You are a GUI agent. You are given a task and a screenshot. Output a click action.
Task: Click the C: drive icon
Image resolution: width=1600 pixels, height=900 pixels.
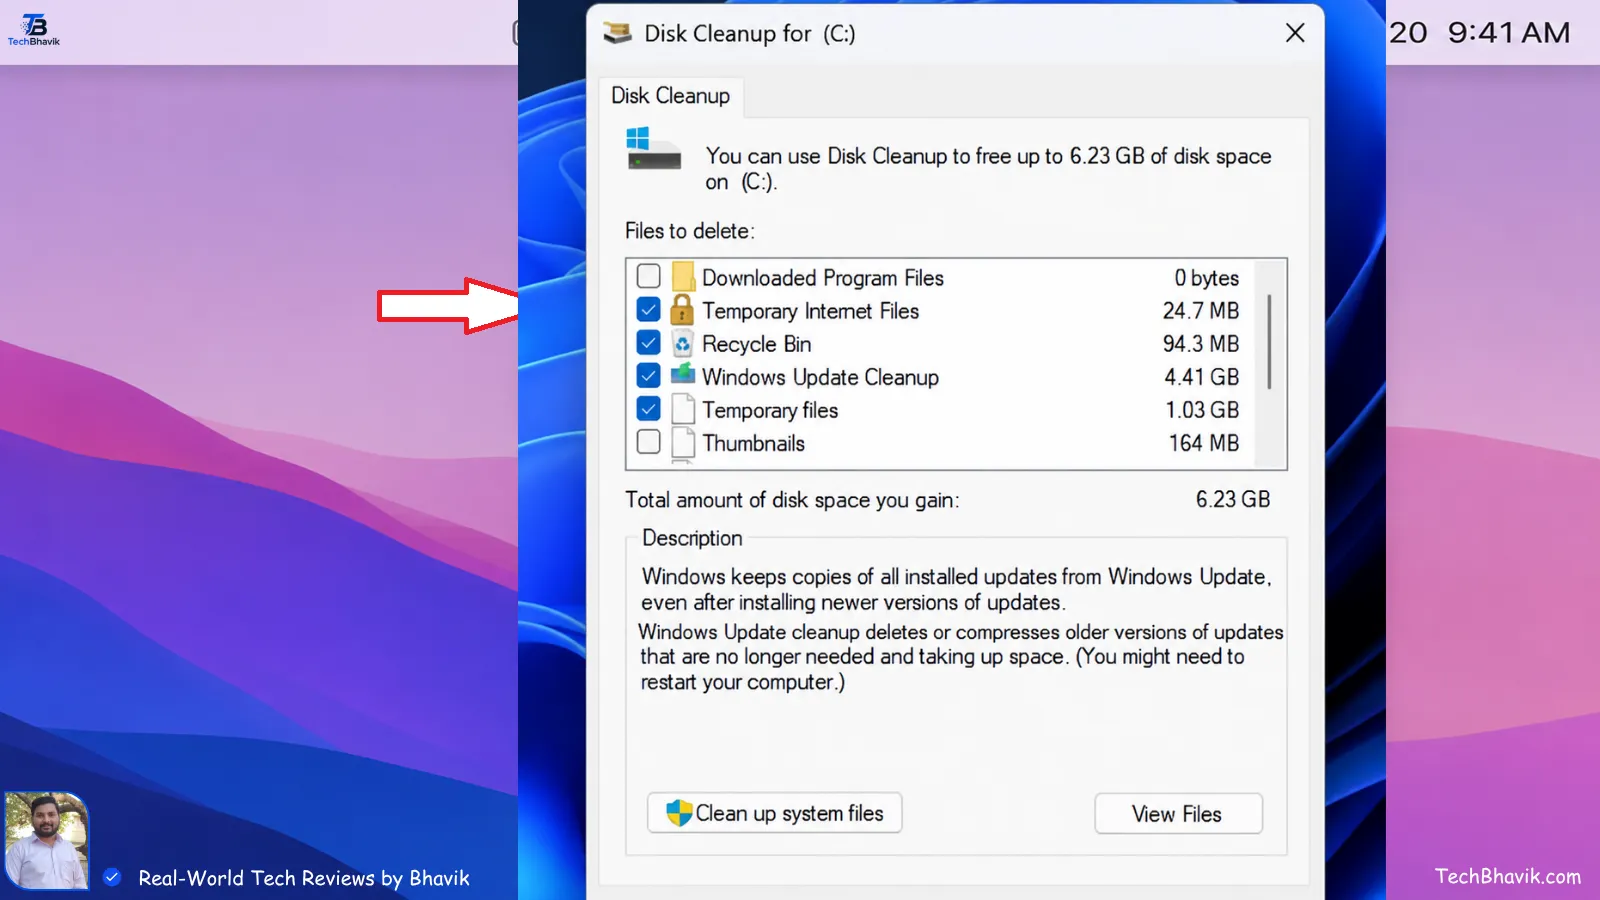(653, 148)
